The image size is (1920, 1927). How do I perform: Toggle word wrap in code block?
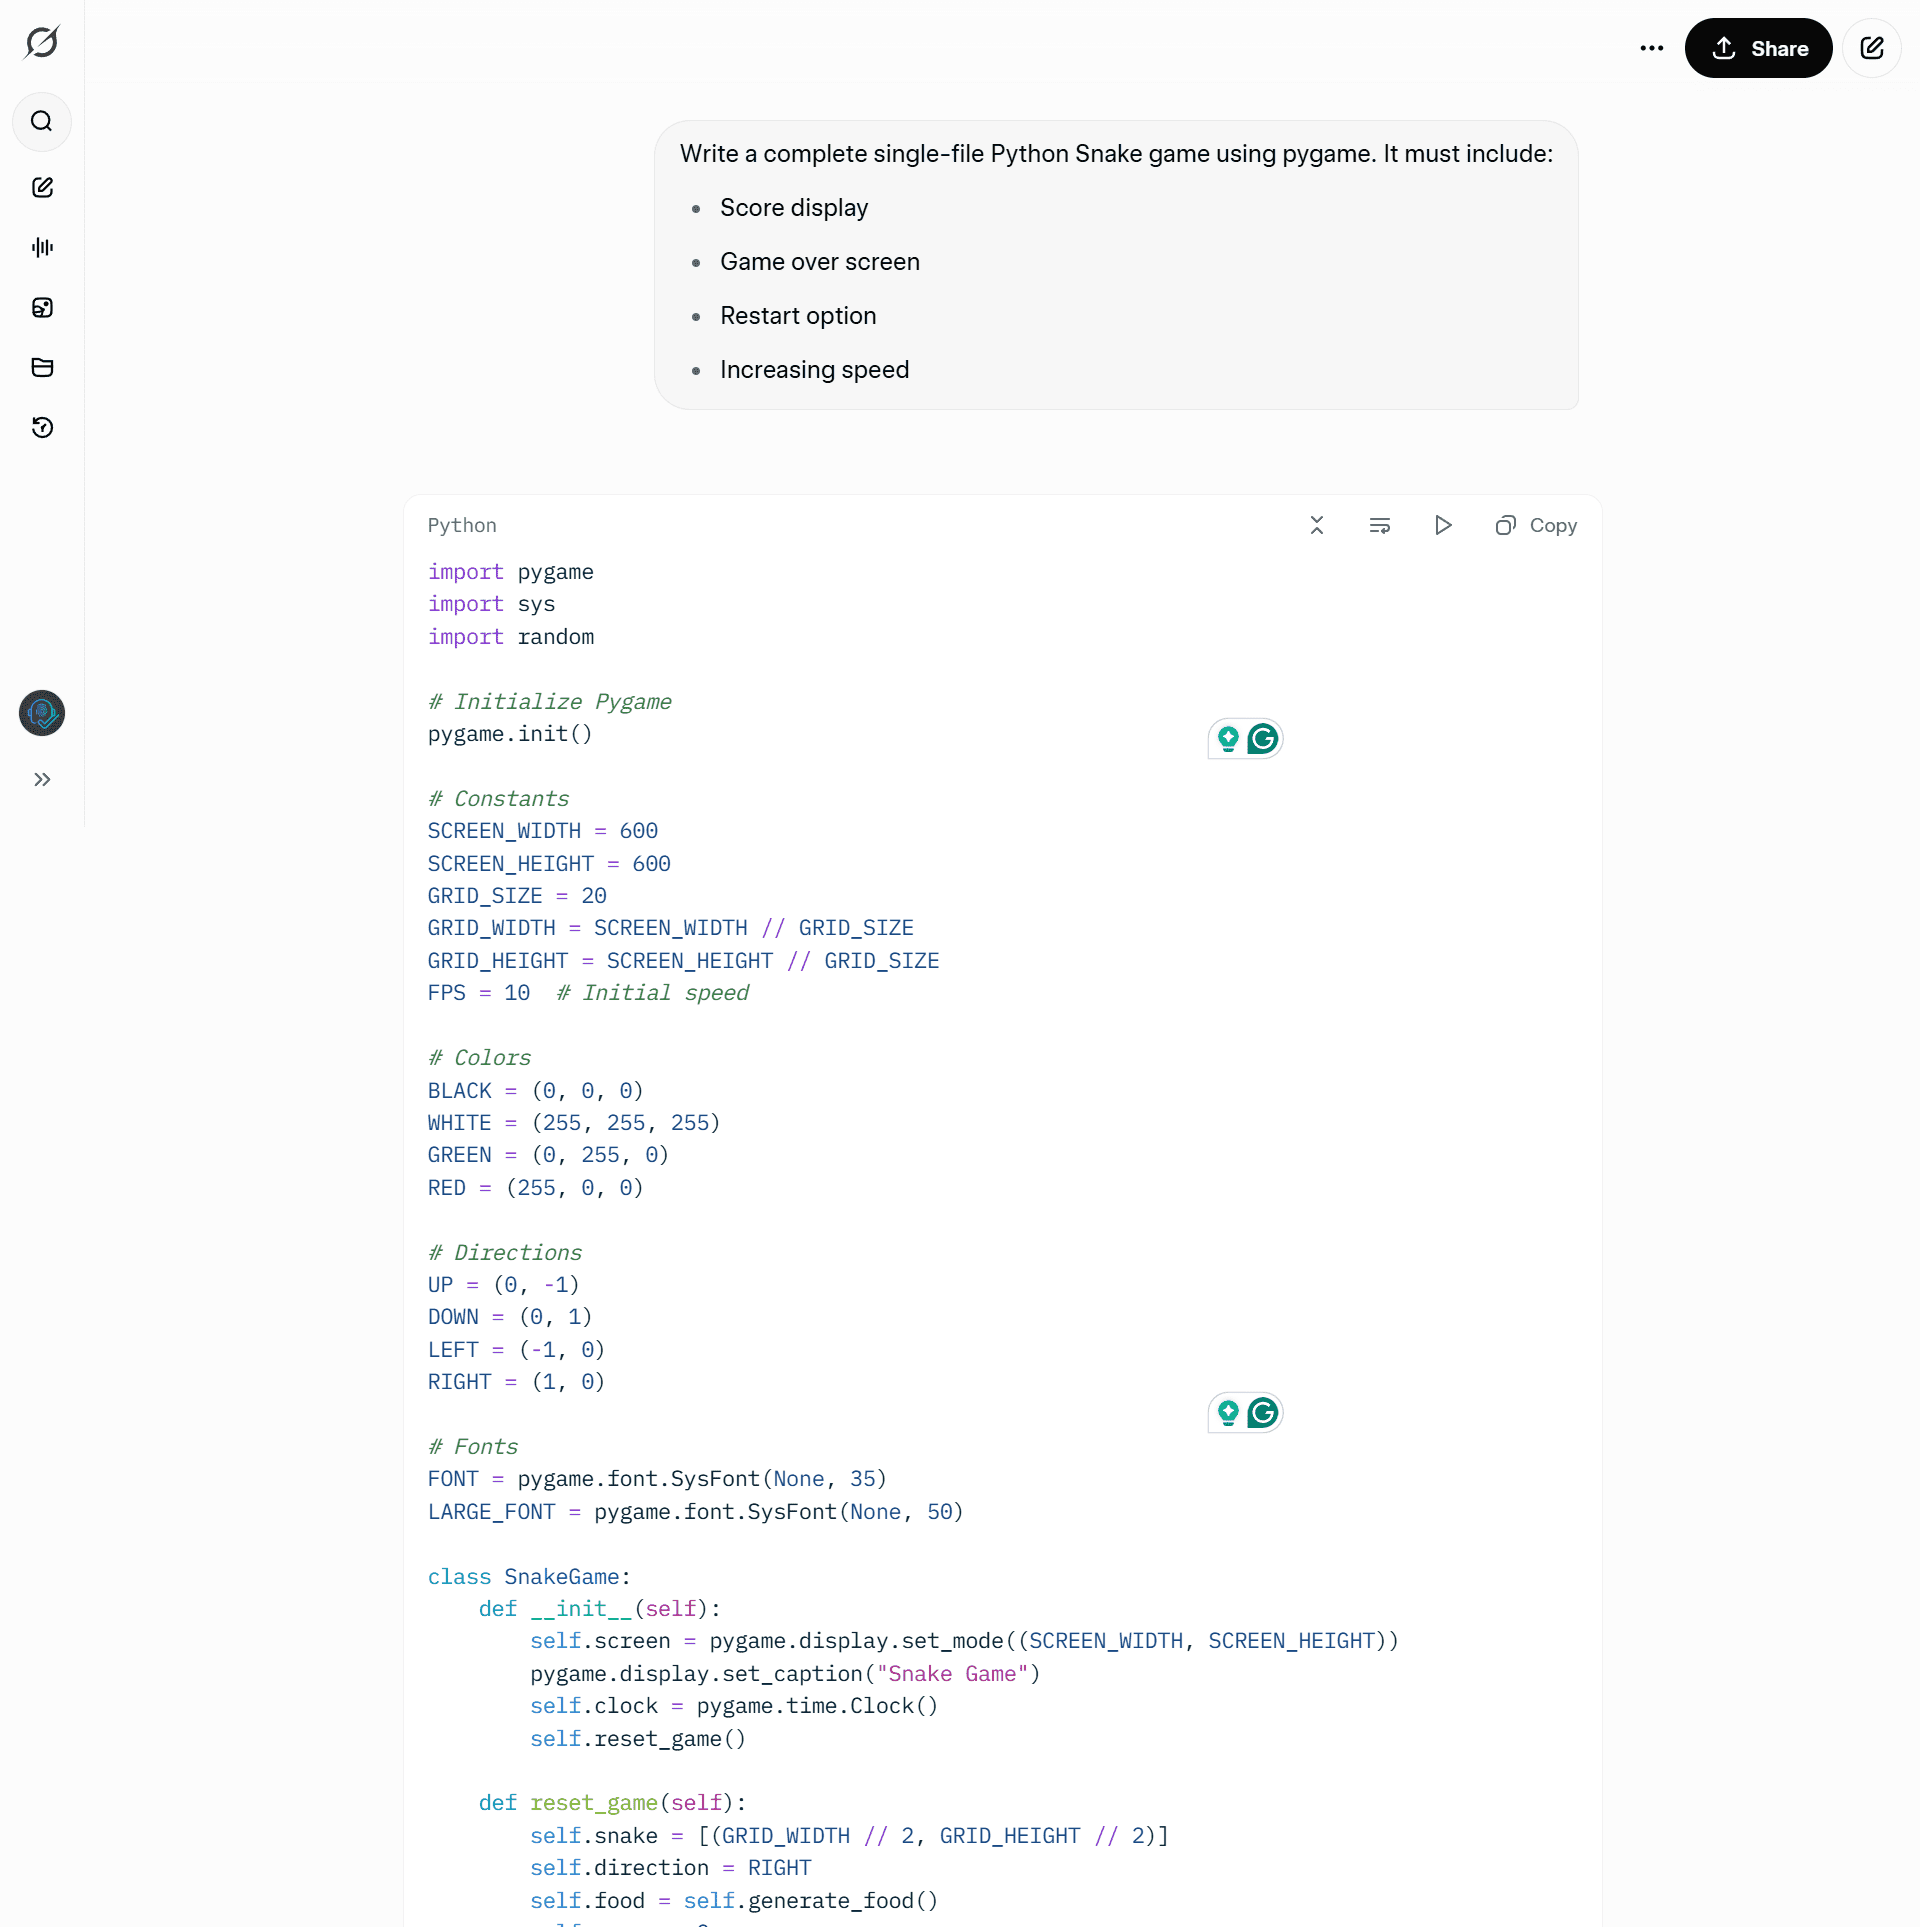click(1380, 526)
